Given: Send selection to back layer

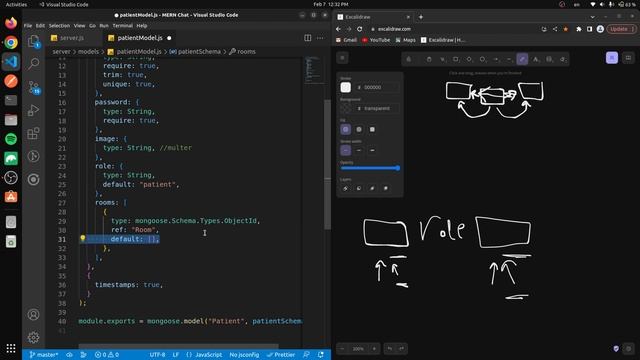Looking at the screenshot, I should pos(345,188).
